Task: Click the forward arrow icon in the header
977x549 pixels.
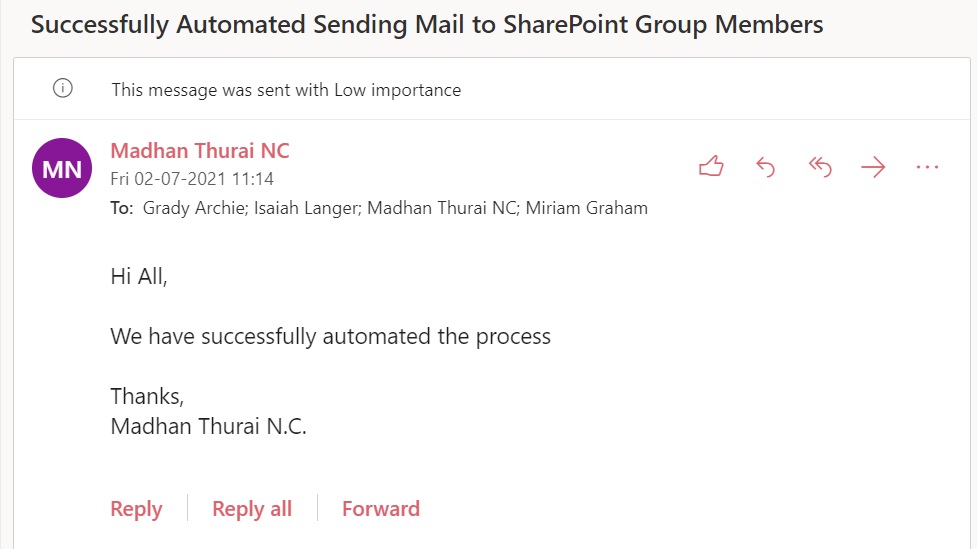Action: pyautogui.click(x=873, y=167)
